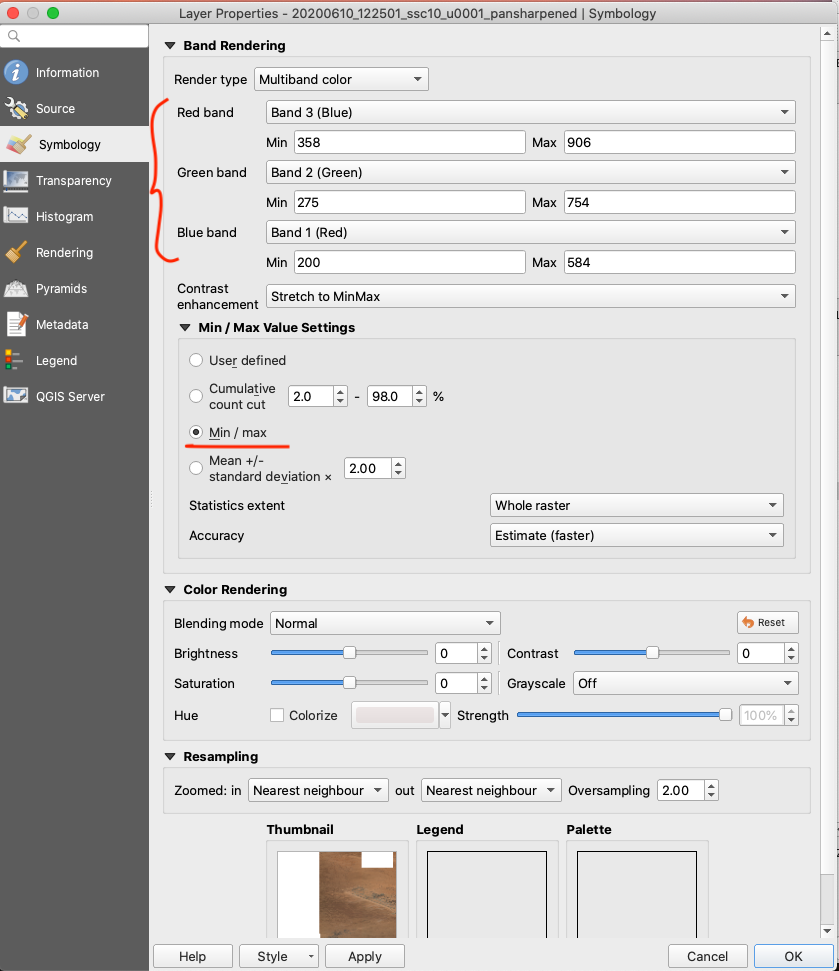Click the Contrast slider handle

653,653
